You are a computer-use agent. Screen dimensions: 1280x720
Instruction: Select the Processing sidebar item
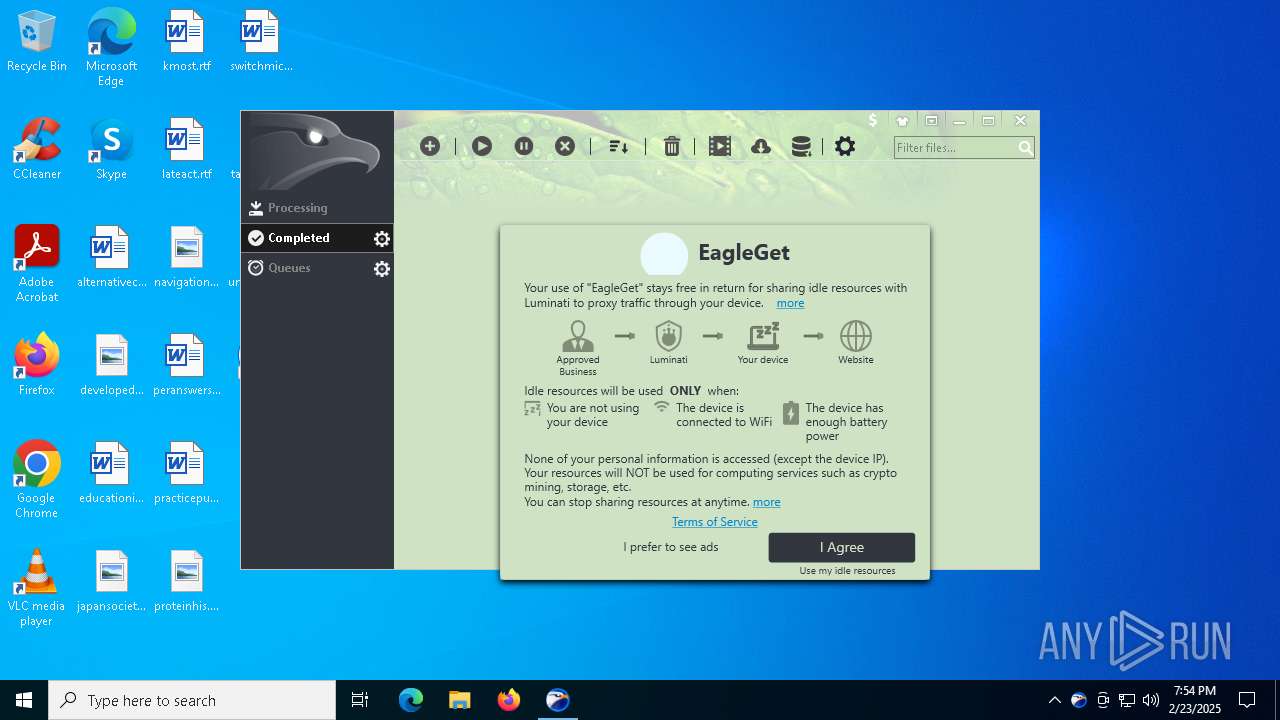(317, 208)
